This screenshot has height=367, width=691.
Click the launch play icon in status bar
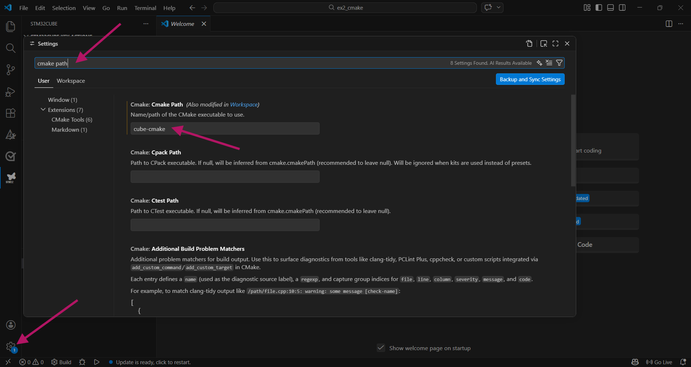point(97,362)
